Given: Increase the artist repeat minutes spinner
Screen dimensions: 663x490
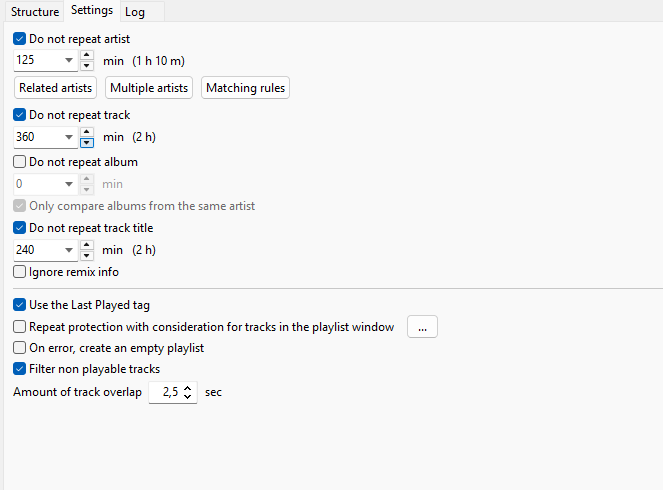Looking at the screenshot, I should 87,56.
